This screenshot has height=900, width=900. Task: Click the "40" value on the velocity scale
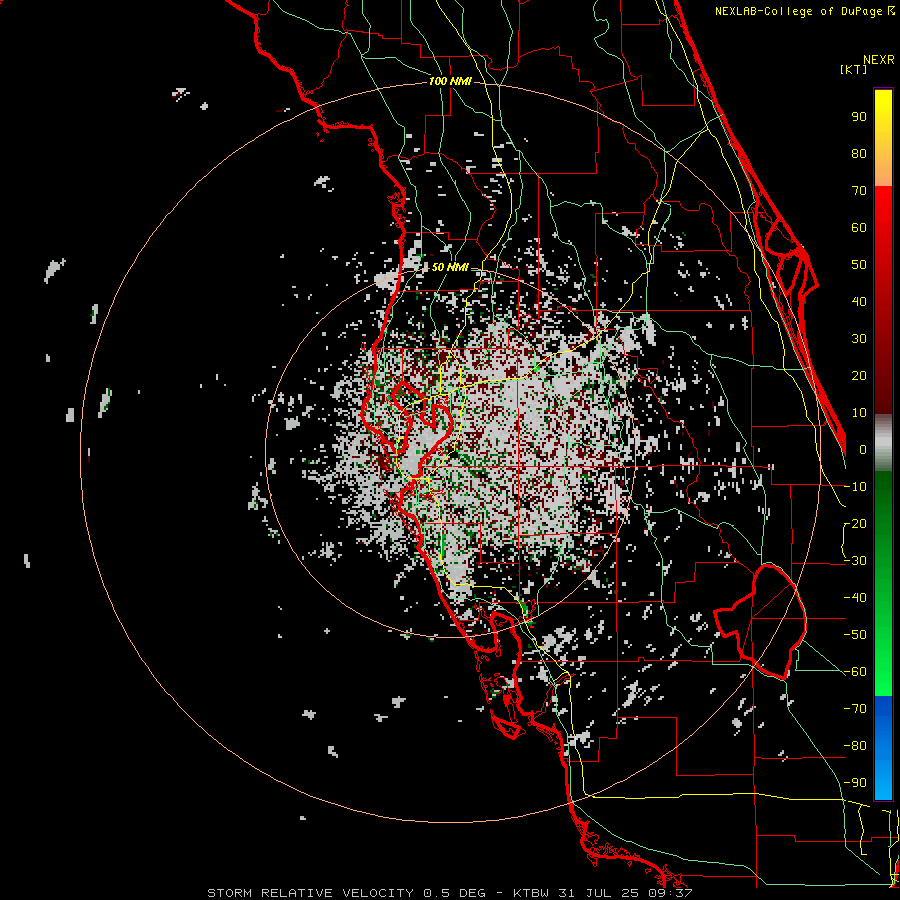(x=859, y=302)
